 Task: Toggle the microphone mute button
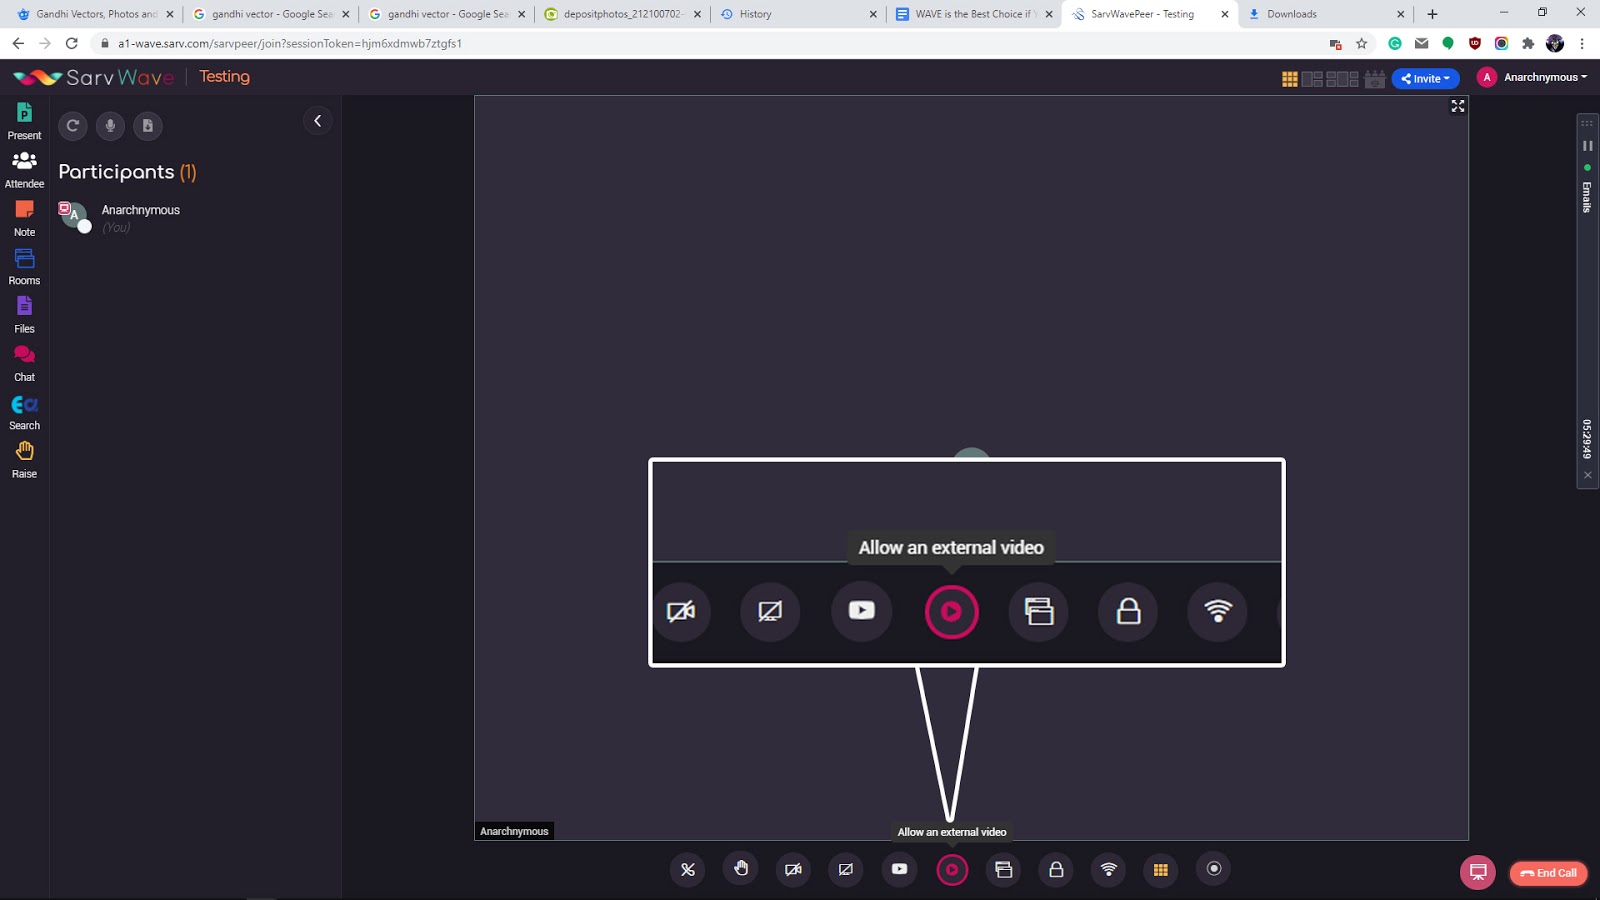(x=688, y=870)
